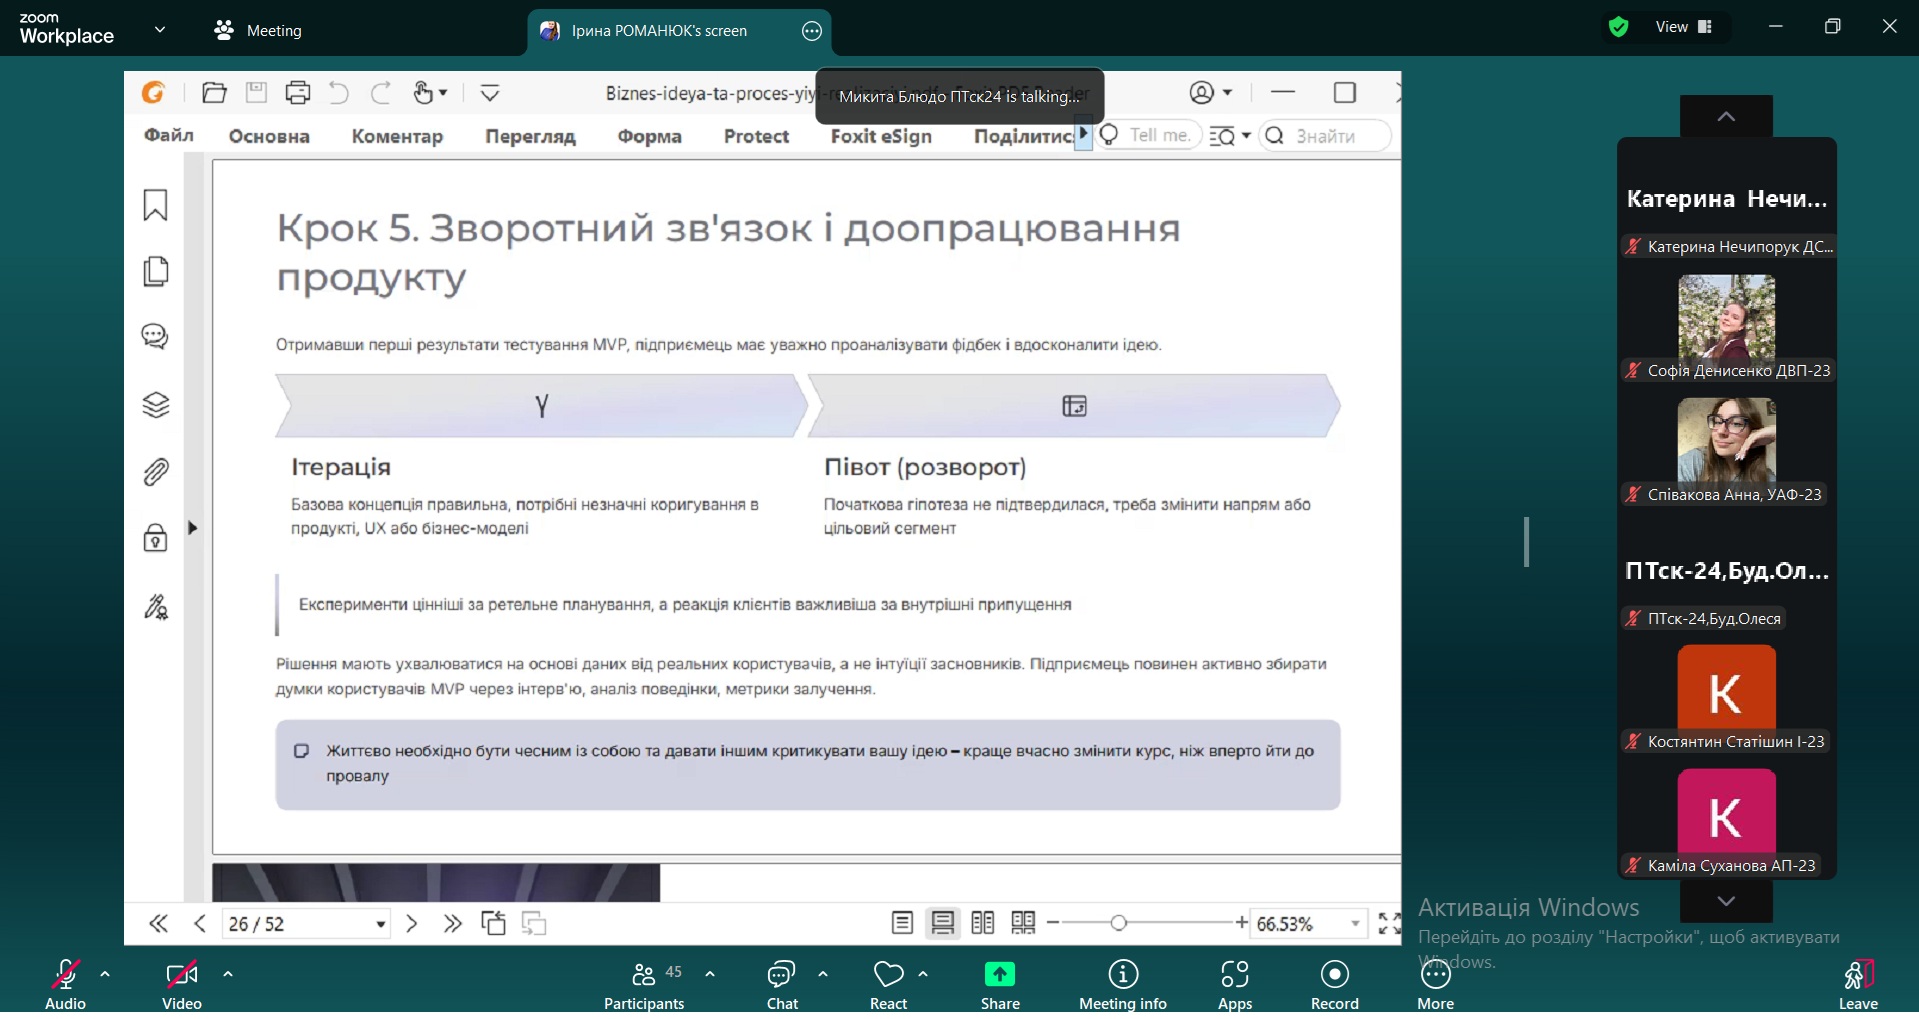Open the page number selector dropdown
This screenshot has width=1919, height=1019.
(x=379, y=923)
